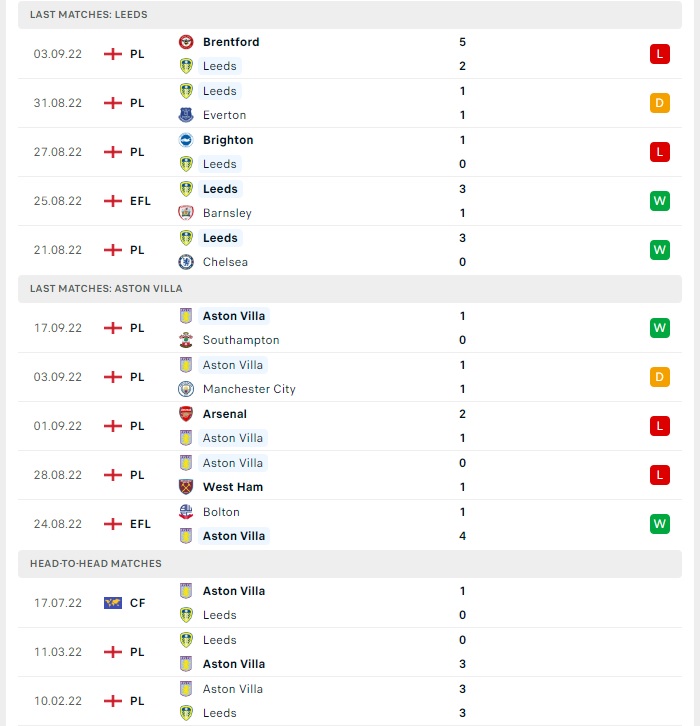The width and height of the screenshot is (700, 726).
Task: Click the Bolton club crest icon
Action: [x=186, y=512]
